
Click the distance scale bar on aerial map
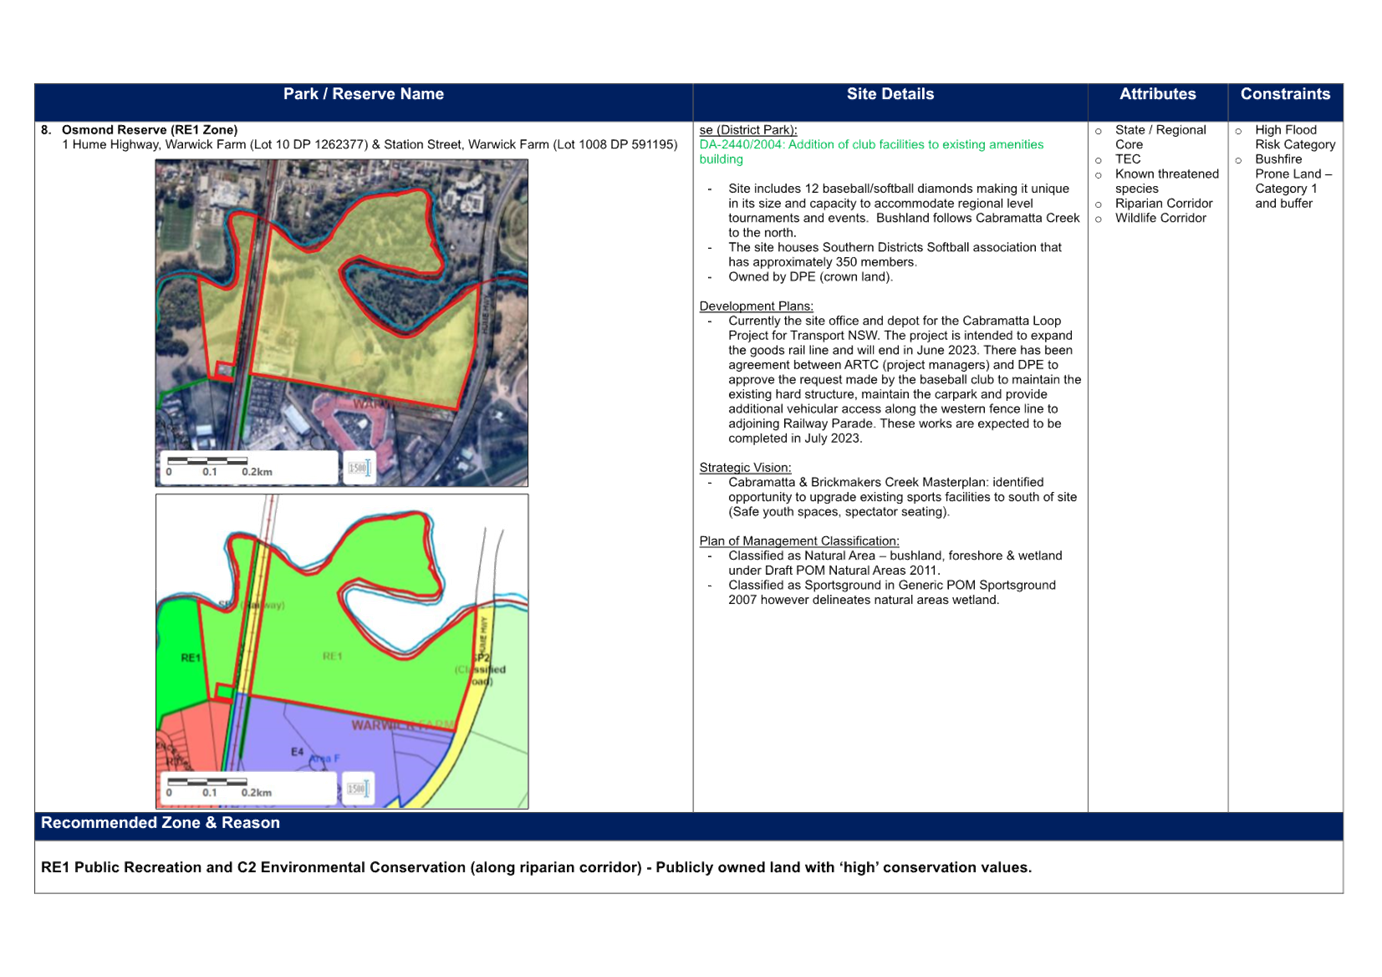click(x=249, y=467)
